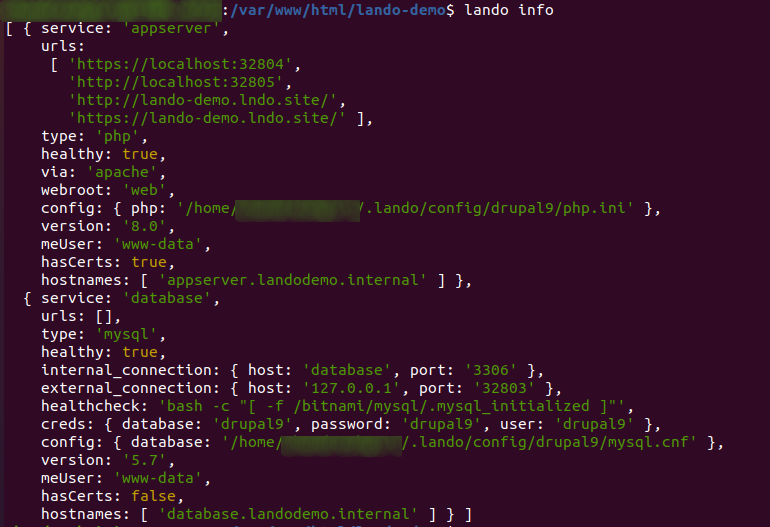
Task: Click the healthcheck bash command string
Action: 391,407
